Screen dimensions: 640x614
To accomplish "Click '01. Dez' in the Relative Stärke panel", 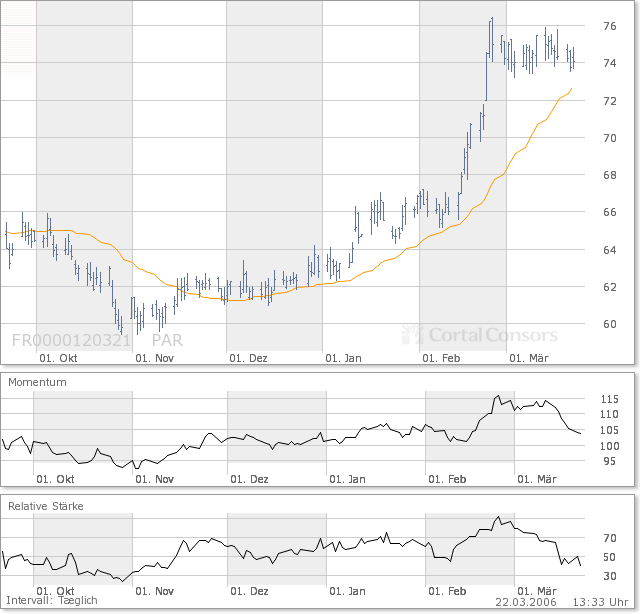I will pos(249,591).
